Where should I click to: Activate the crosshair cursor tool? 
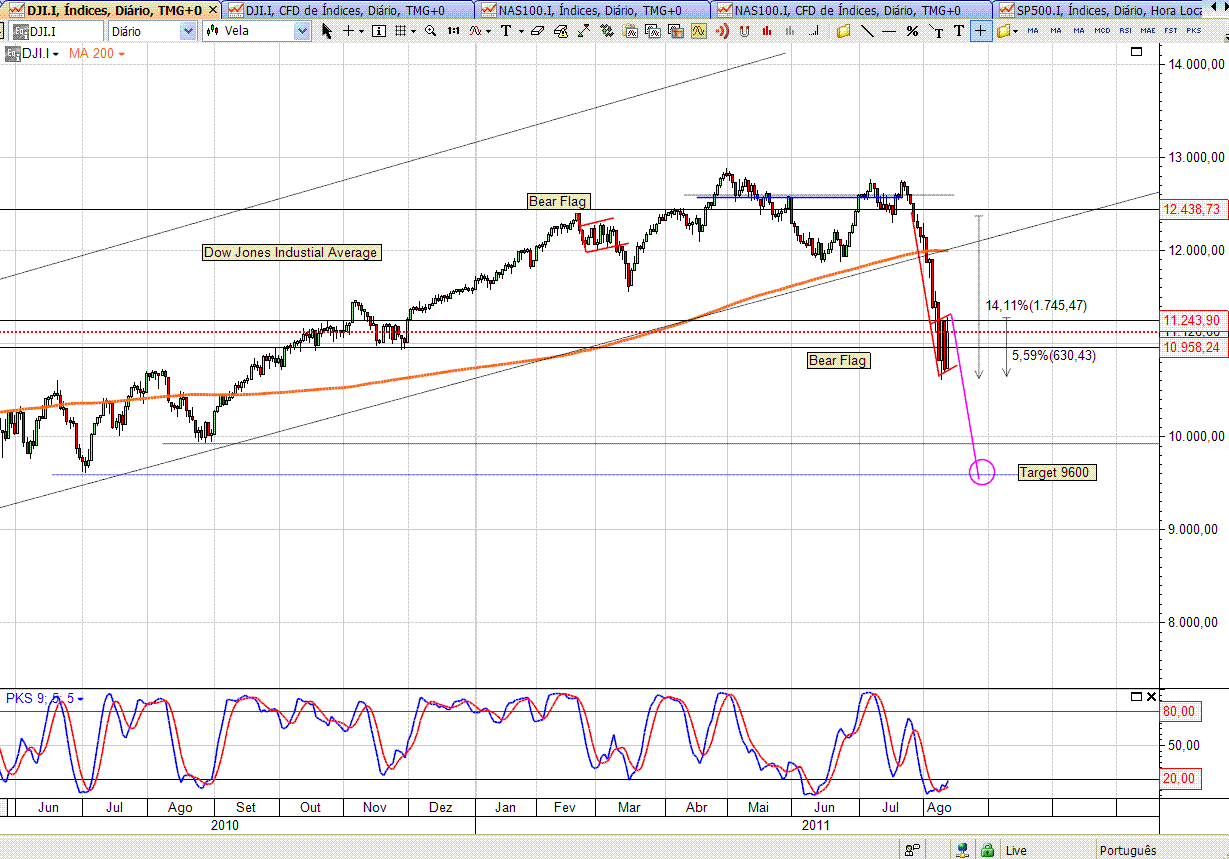pos(348,31)
